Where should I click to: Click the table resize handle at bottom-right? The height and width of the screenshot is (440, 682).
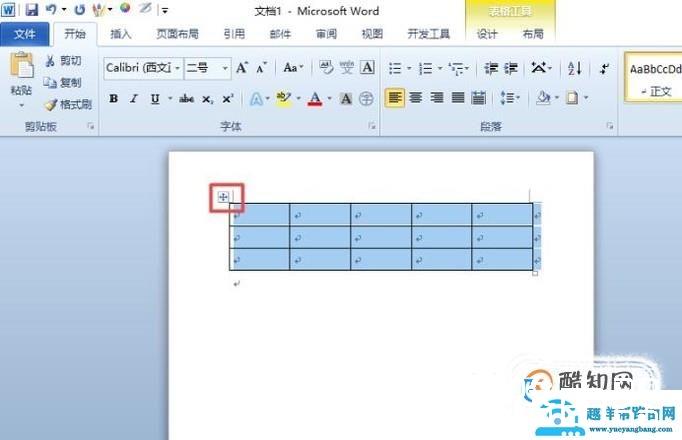(535, 273)
